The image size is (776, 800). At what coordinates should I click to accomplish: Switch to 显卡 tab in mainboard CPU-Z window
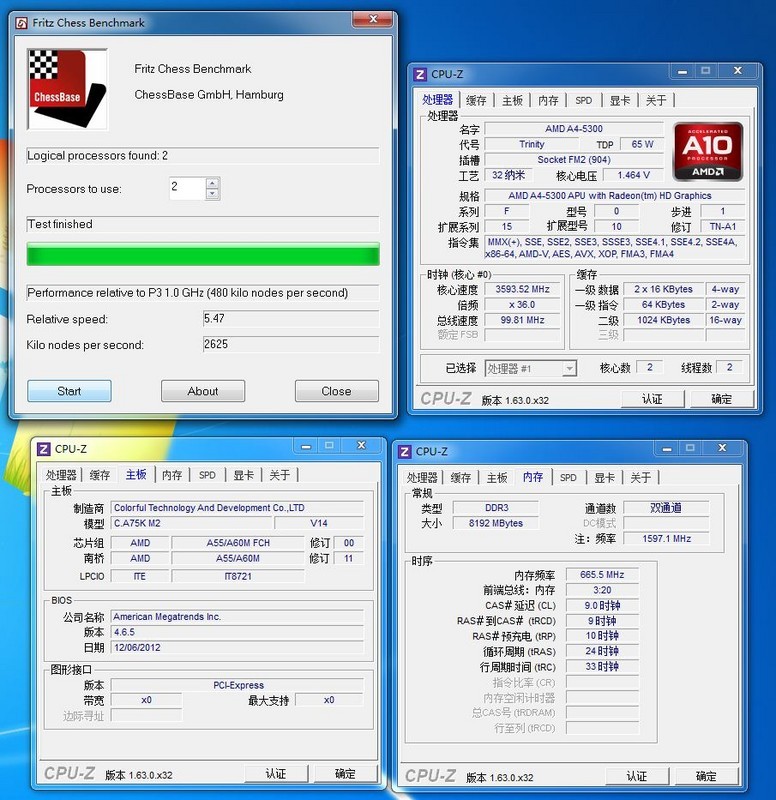243,476
